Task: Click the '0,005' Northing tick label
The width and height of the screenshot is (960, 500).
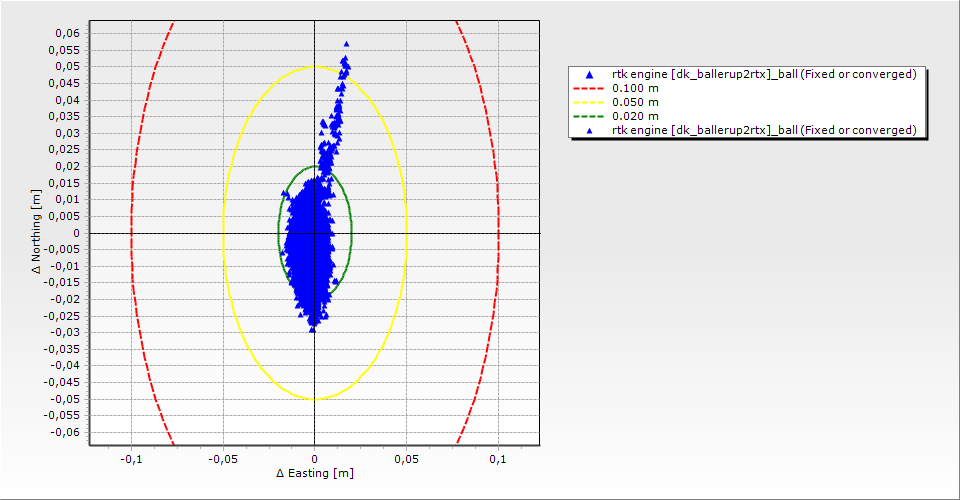Action: pos(64,216)
